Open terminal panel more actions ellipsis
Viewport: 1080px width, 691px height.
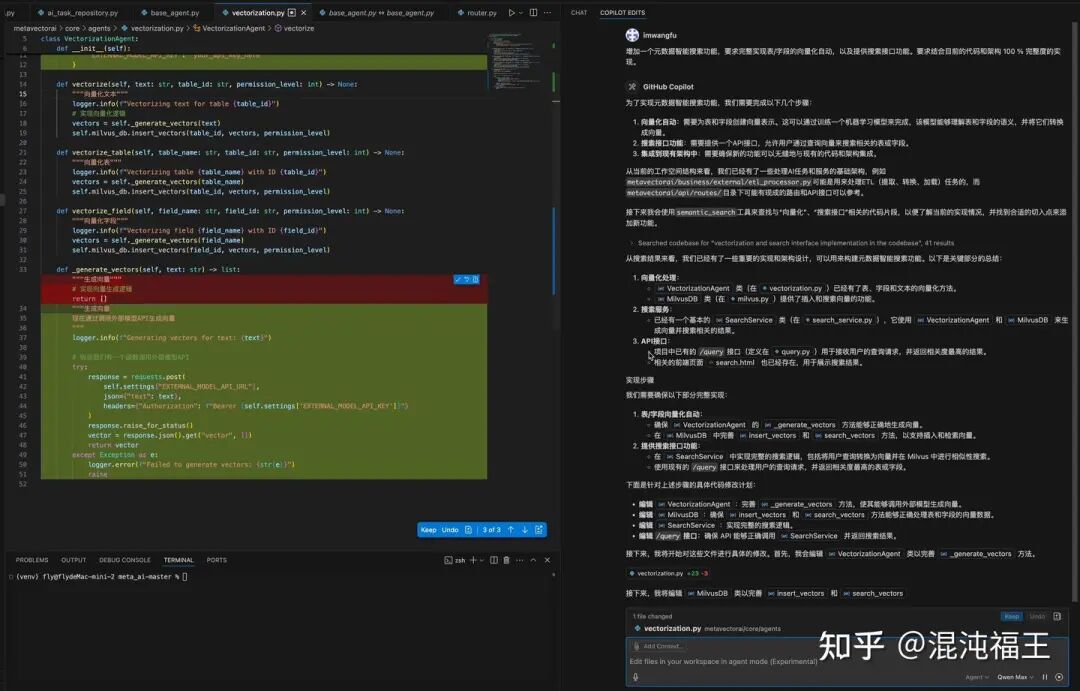click(520, 560)
